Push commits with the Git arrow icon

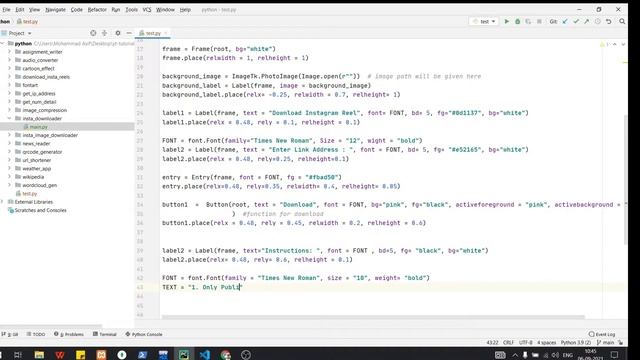point(587,21)
